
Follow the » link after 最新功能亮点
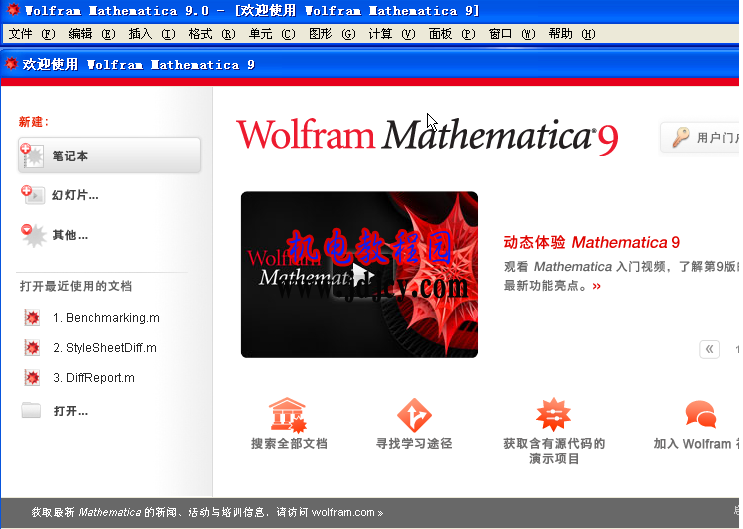coord(597,286)
